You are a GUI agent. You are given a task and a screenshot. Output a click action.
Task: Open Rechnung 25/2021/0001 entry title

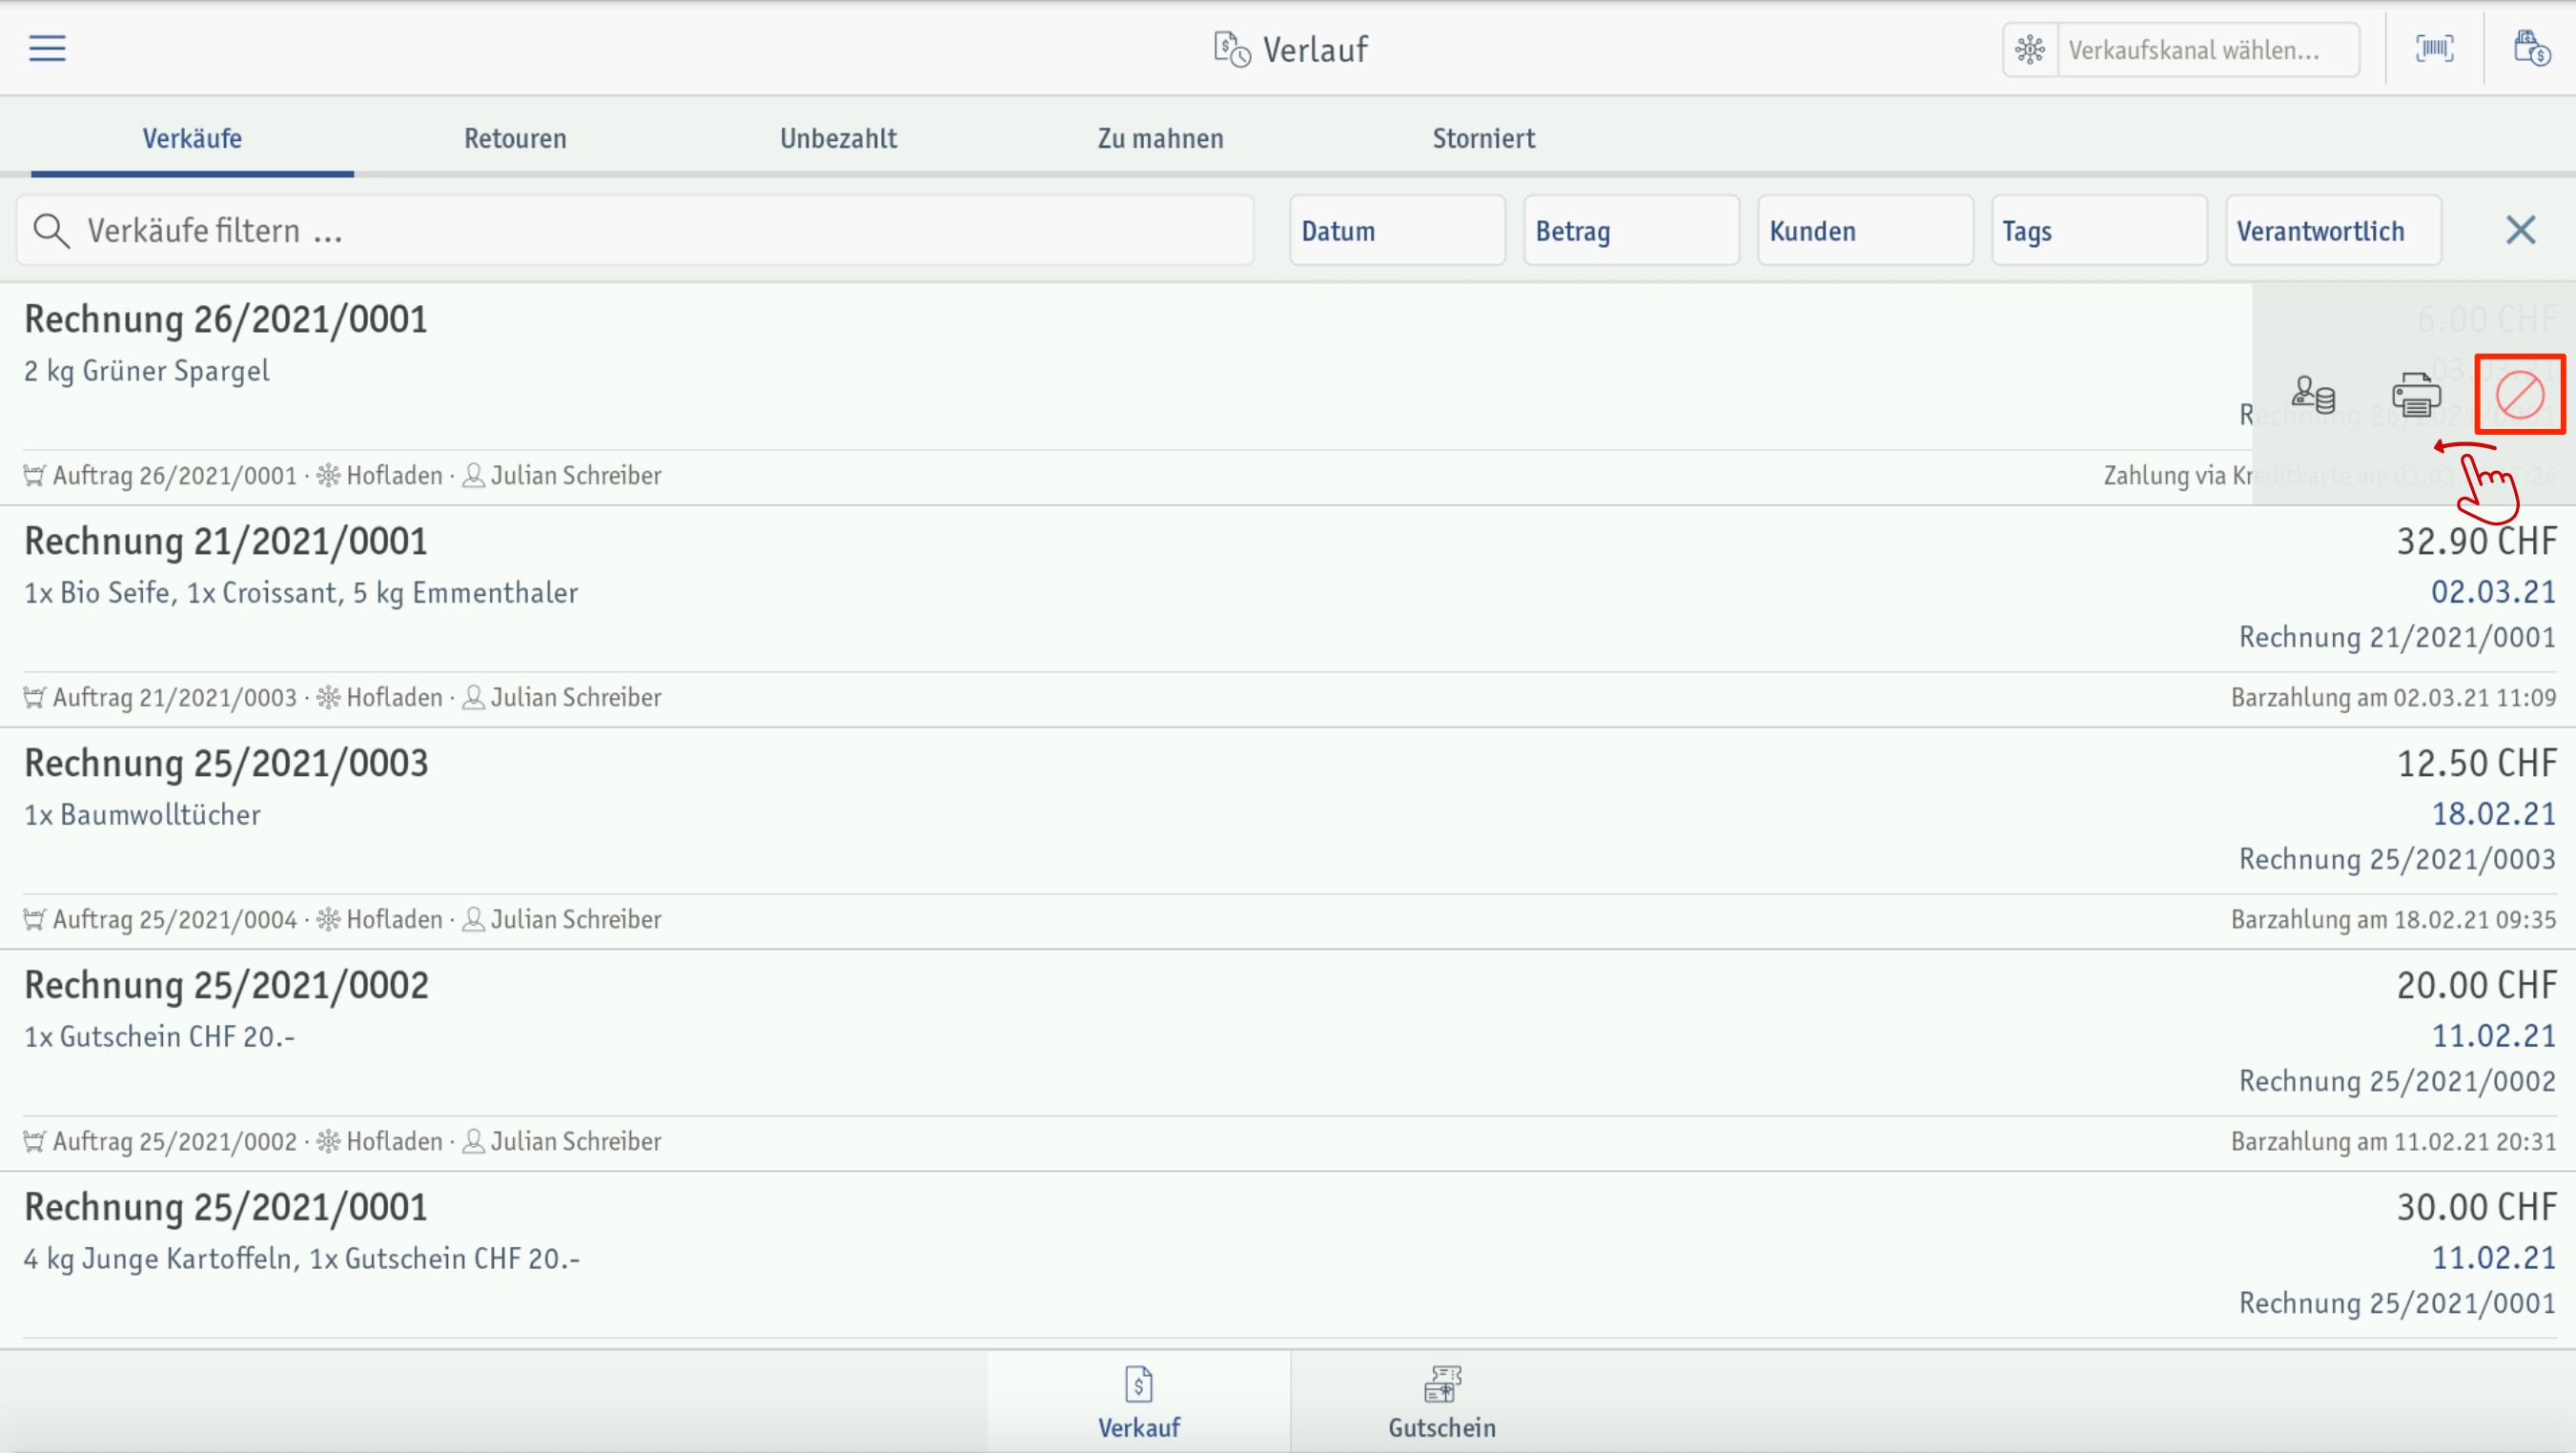click(x=226, y=1207)
